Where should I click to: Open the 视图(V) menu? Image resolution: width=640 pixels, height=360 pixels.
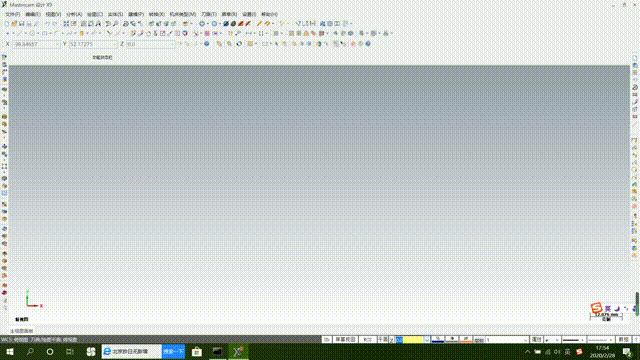click(x=53, y=14)
